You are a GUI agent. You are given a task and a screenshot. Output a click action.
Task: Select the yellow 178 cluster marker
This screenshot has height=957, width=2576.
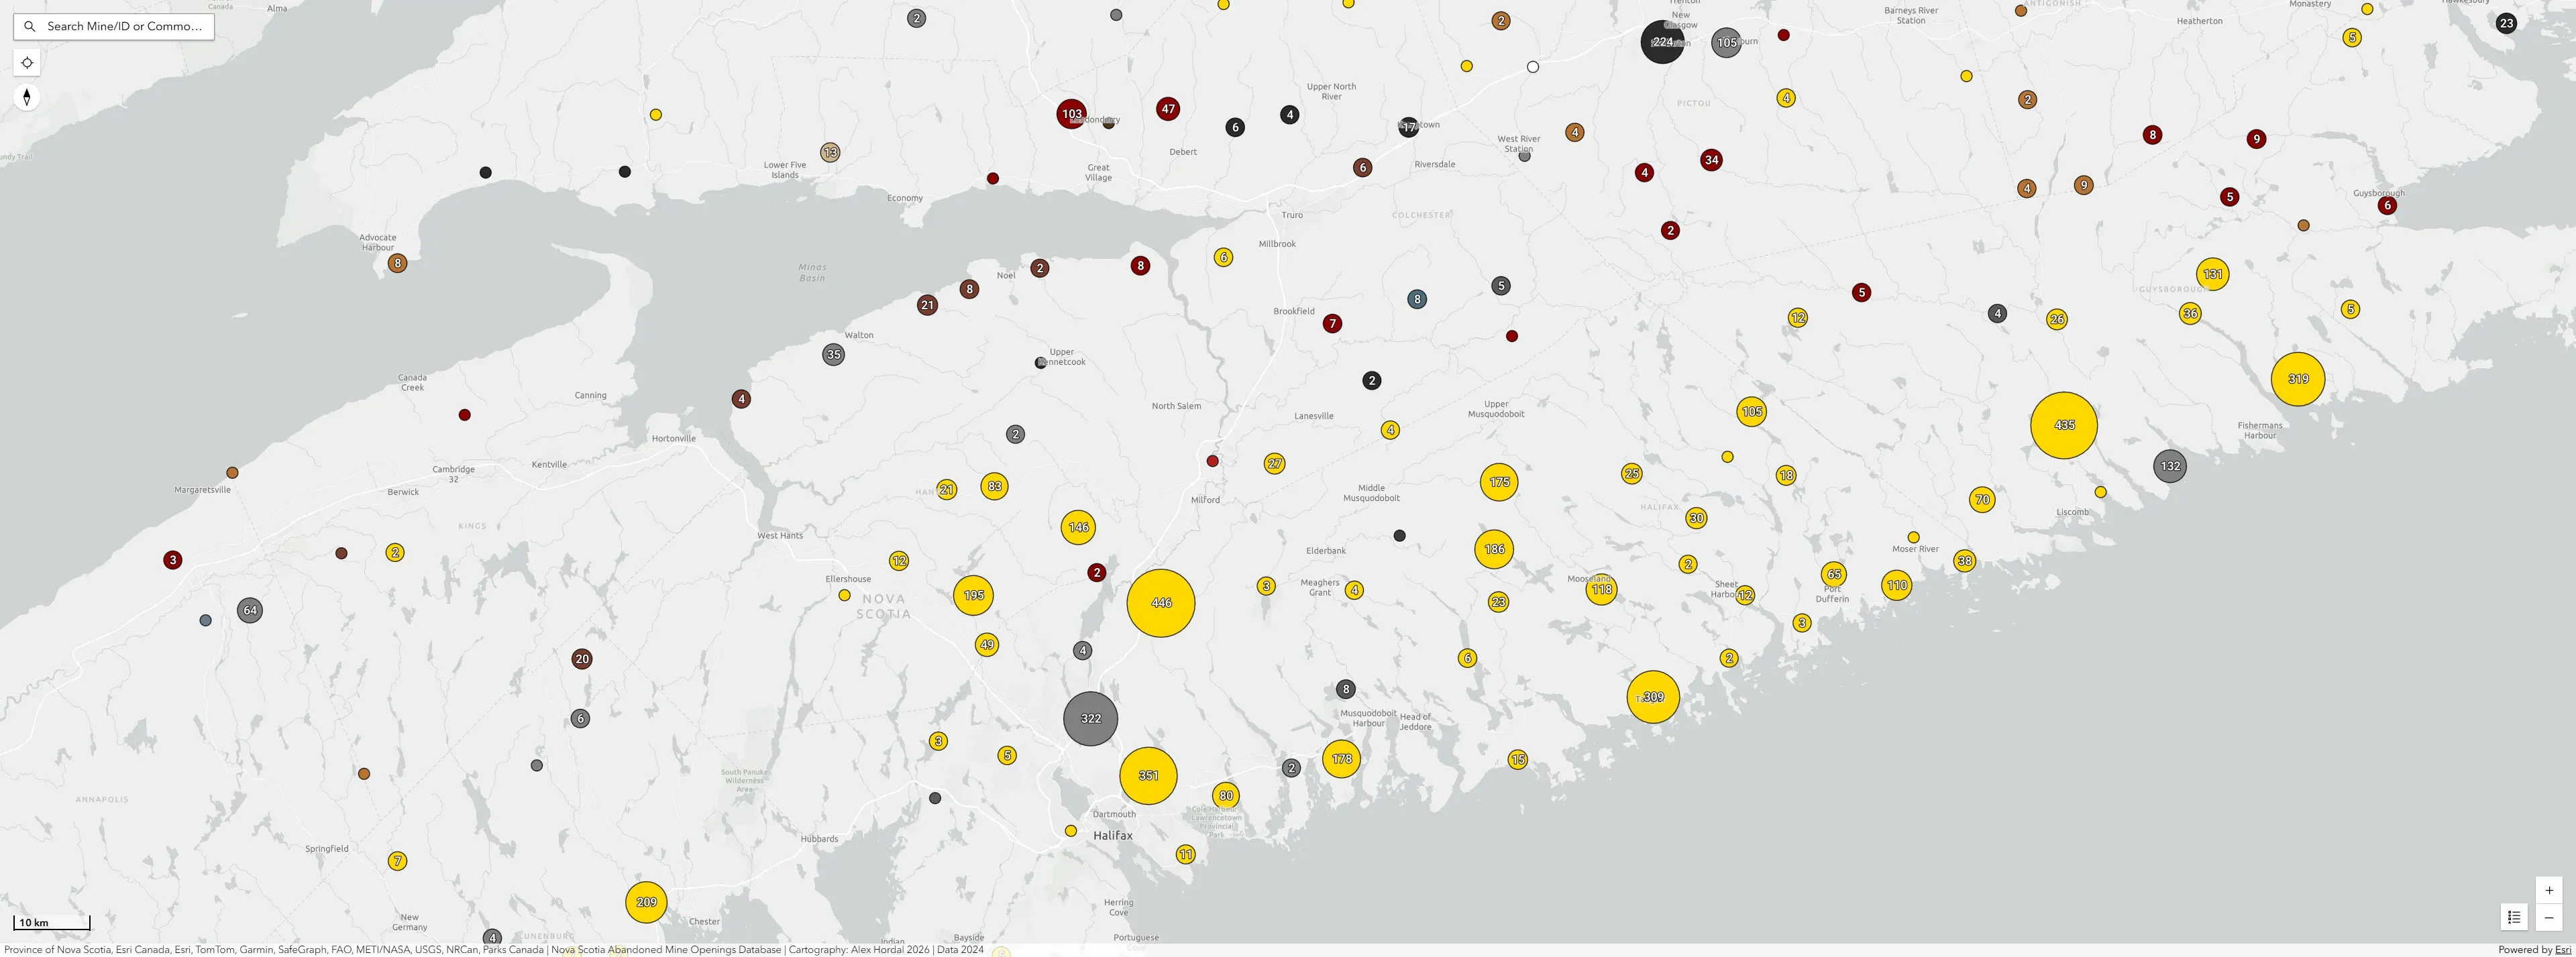[x=1341, y=759]
